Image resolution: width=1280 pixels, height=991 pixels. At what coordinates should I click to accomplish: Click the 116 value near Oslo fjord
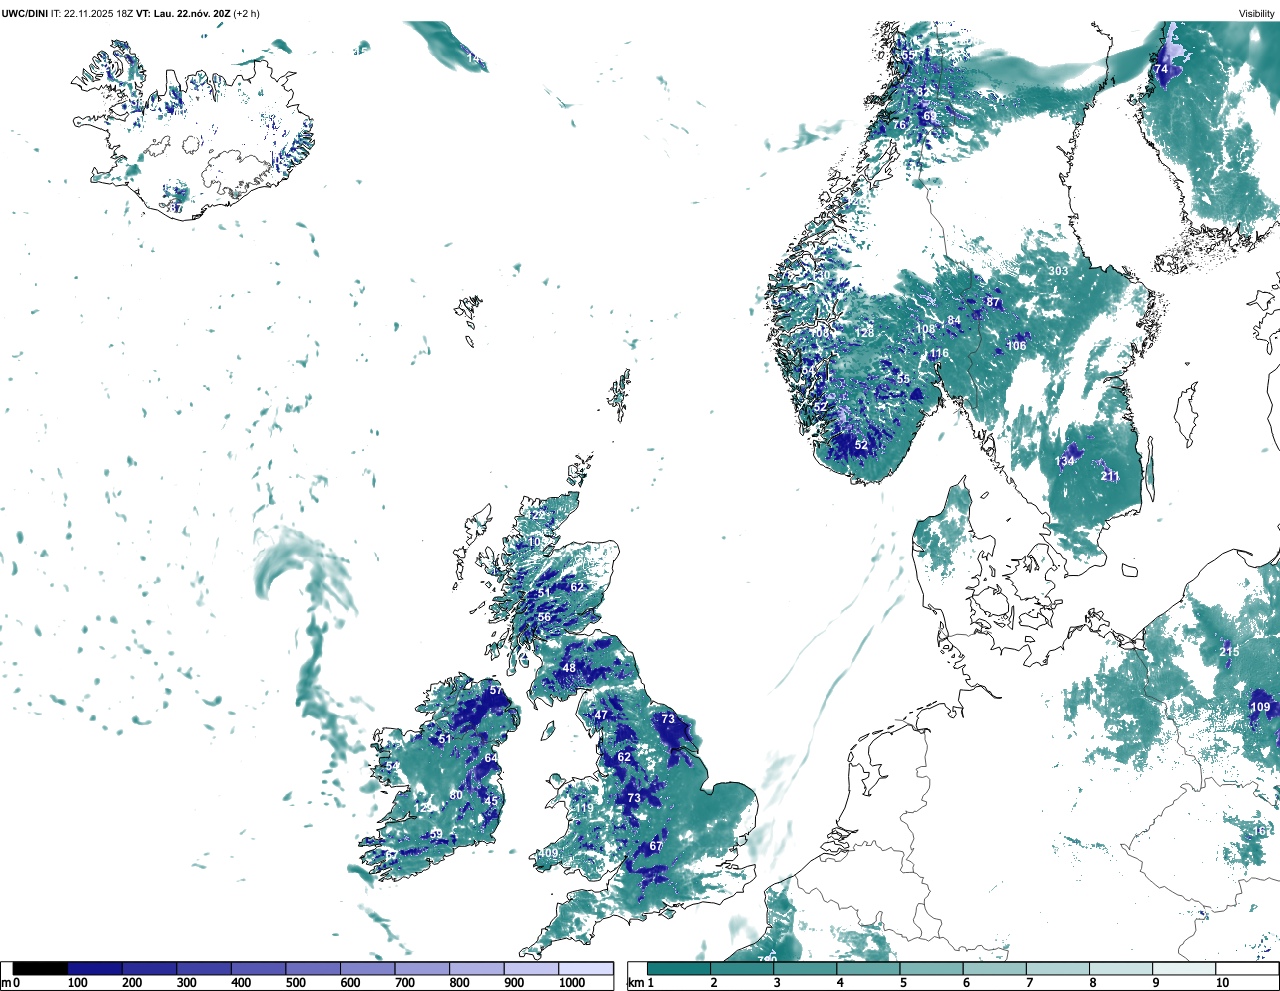tap(939, 354)
